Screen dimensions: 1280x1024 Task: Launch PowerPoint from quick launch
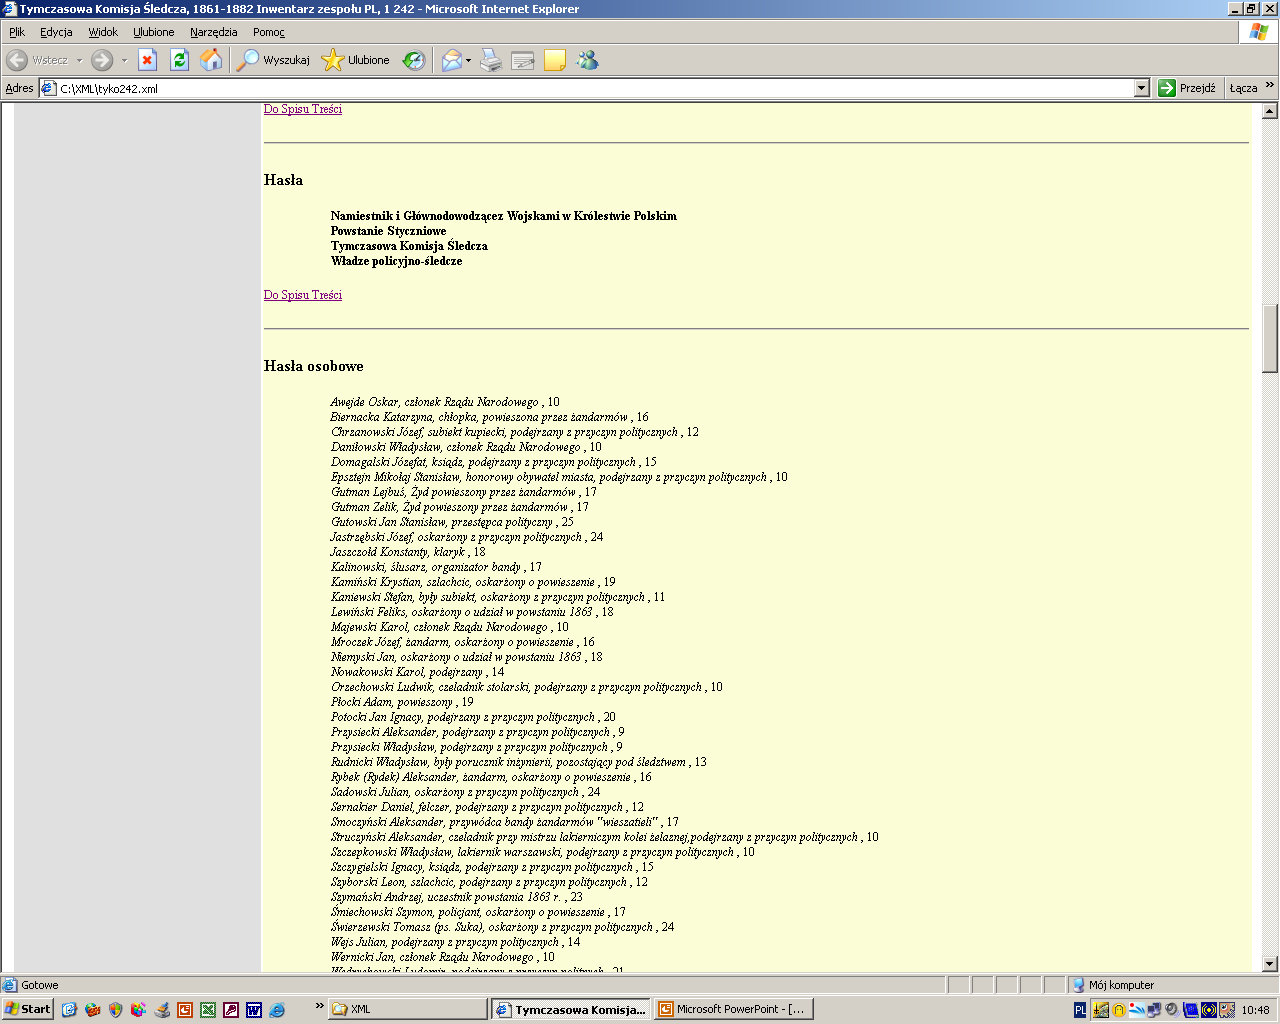tap(185, 1010)
